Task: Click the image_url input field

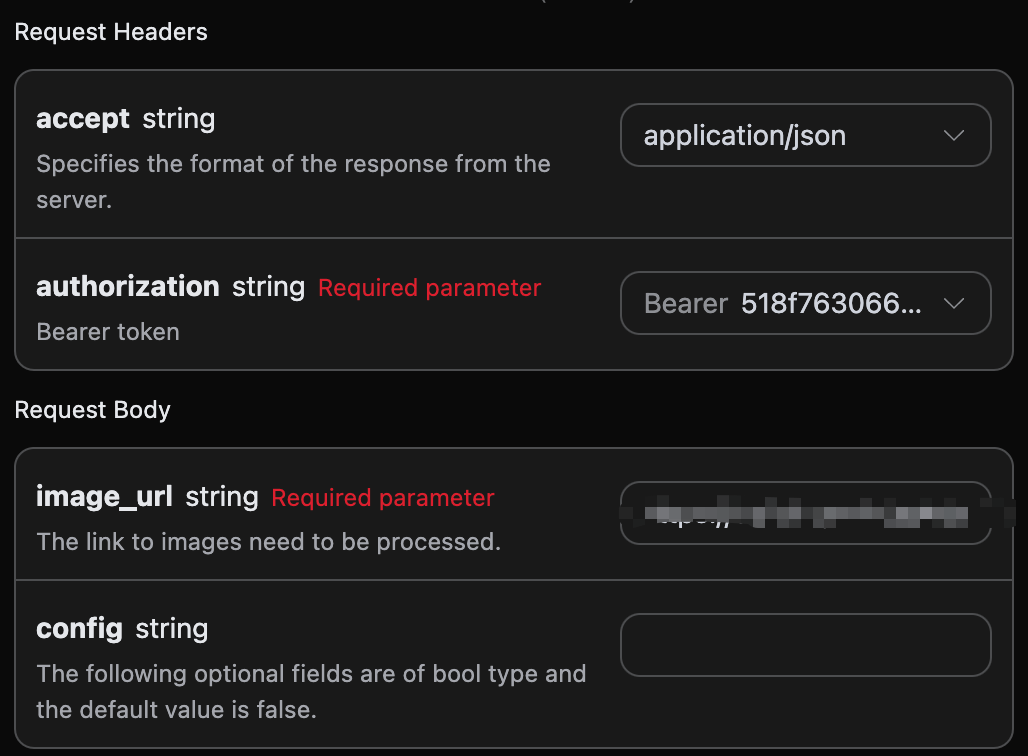Action: pyautogui.click(x=805, y=514)
